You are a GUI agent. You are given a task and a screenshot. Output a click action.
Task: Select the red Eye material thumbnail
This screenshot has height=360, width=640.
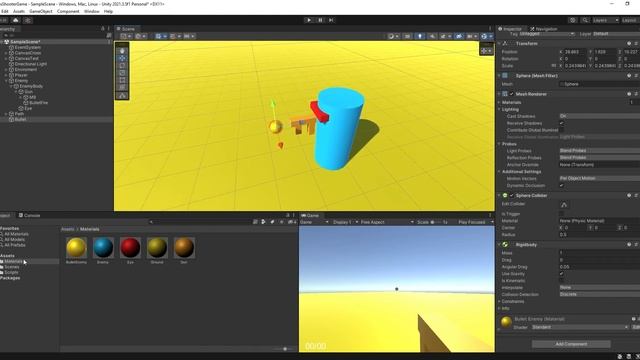[x=130, y=248]
